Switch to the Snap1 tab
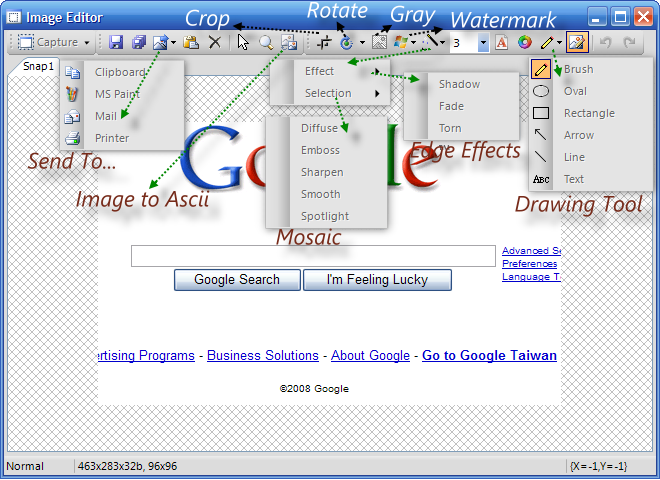The height and width of the screenshot is (480, 660). pos(38,67)
